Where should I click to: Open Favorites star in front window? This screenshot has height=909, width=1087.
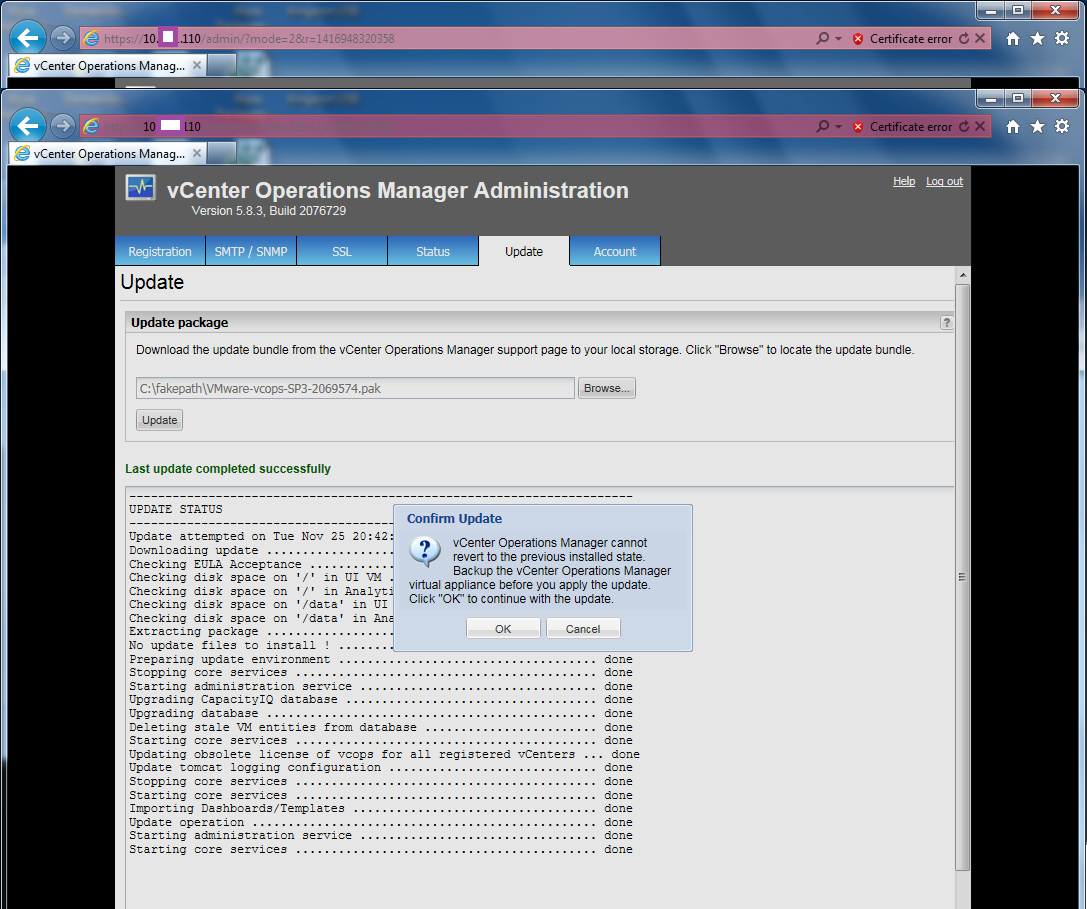1037,126
